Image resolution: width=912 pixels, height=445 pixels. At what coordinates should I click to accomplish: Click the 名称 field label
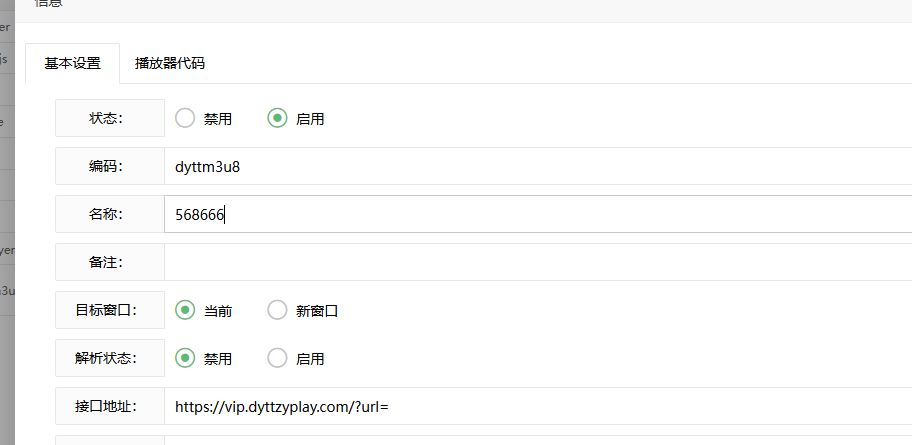pos(109,214)
